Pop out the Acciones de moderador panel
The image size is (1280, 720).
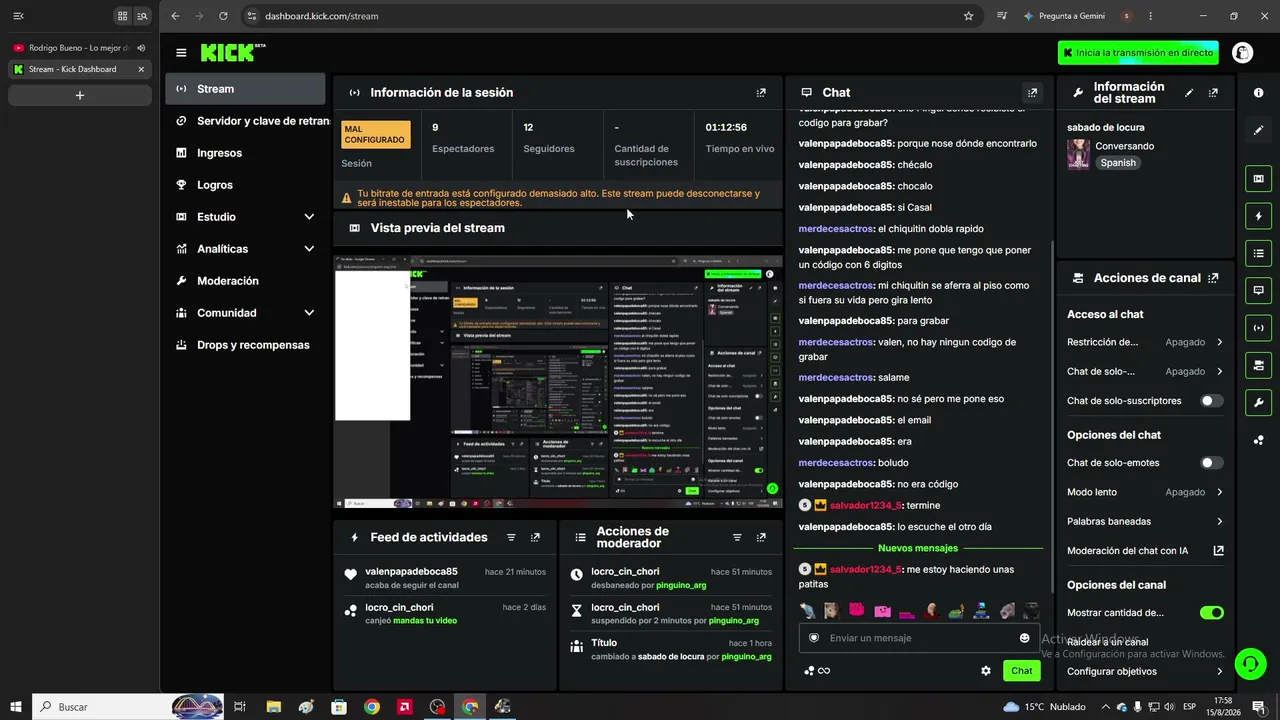(x=761, y=537)
